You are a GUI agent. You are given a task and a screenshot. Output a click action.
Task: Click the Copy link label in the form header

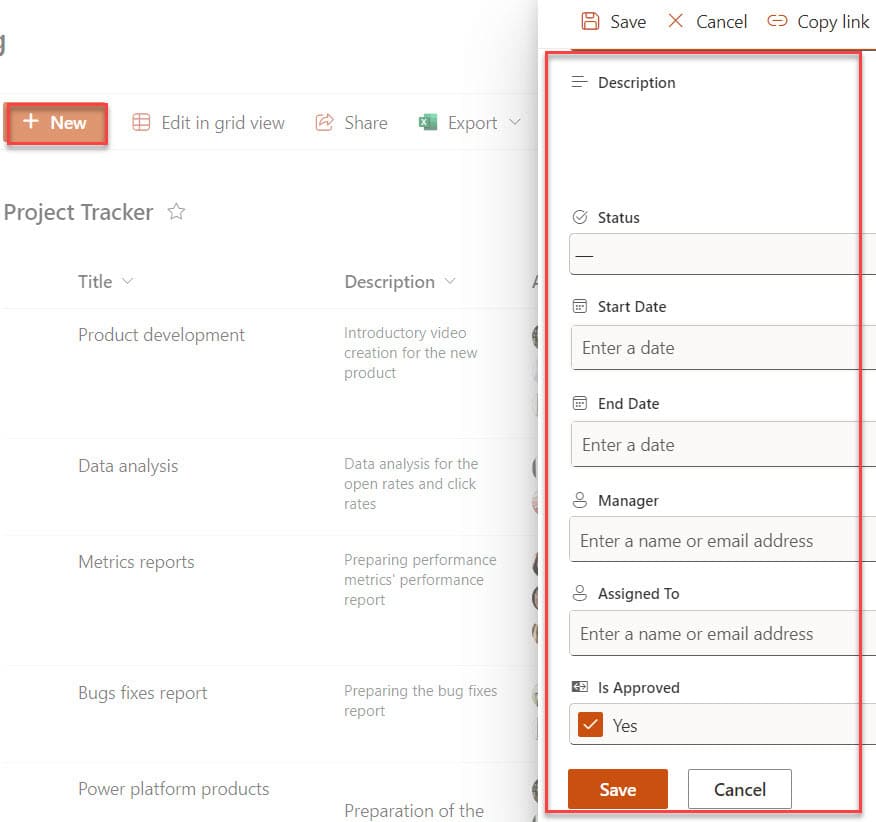tap(833, 22)
